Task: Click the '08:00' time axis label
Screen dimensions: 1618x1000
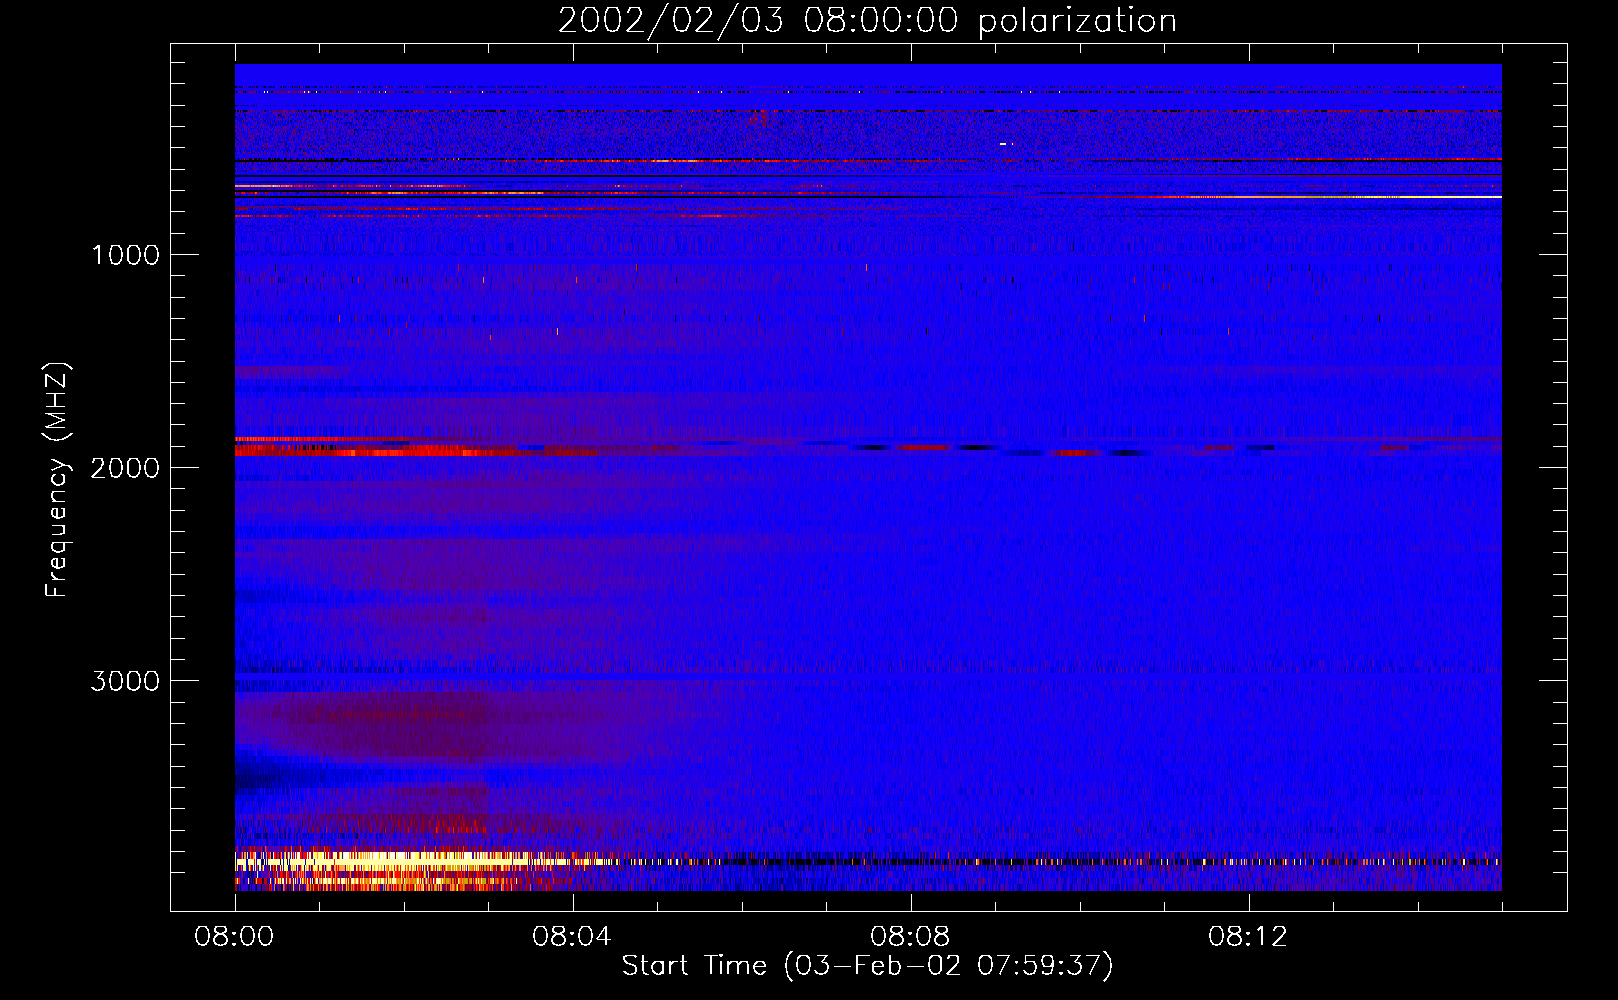Action: click(x=234, y=937)
